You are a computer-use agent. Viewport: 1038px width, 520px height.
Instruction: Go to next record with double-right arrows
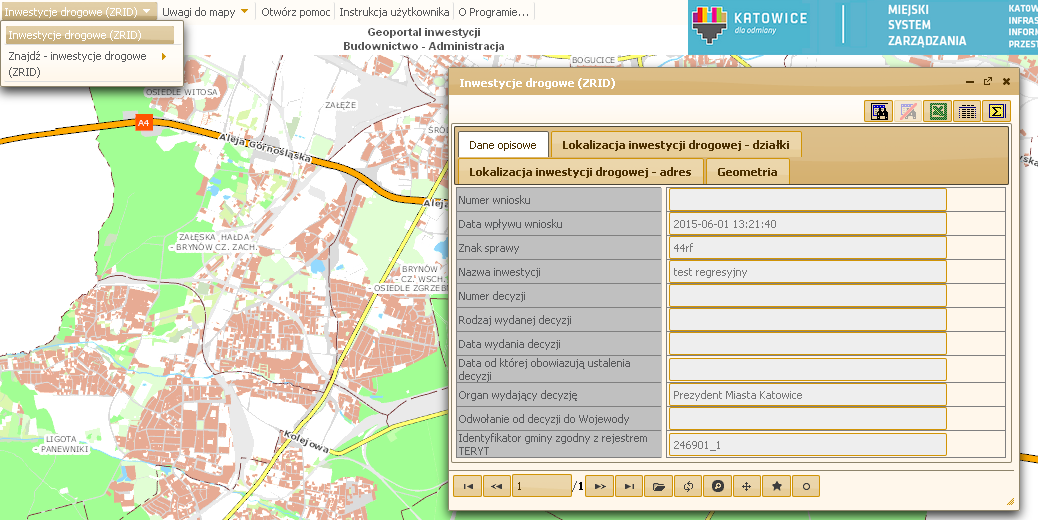point(600,486)
